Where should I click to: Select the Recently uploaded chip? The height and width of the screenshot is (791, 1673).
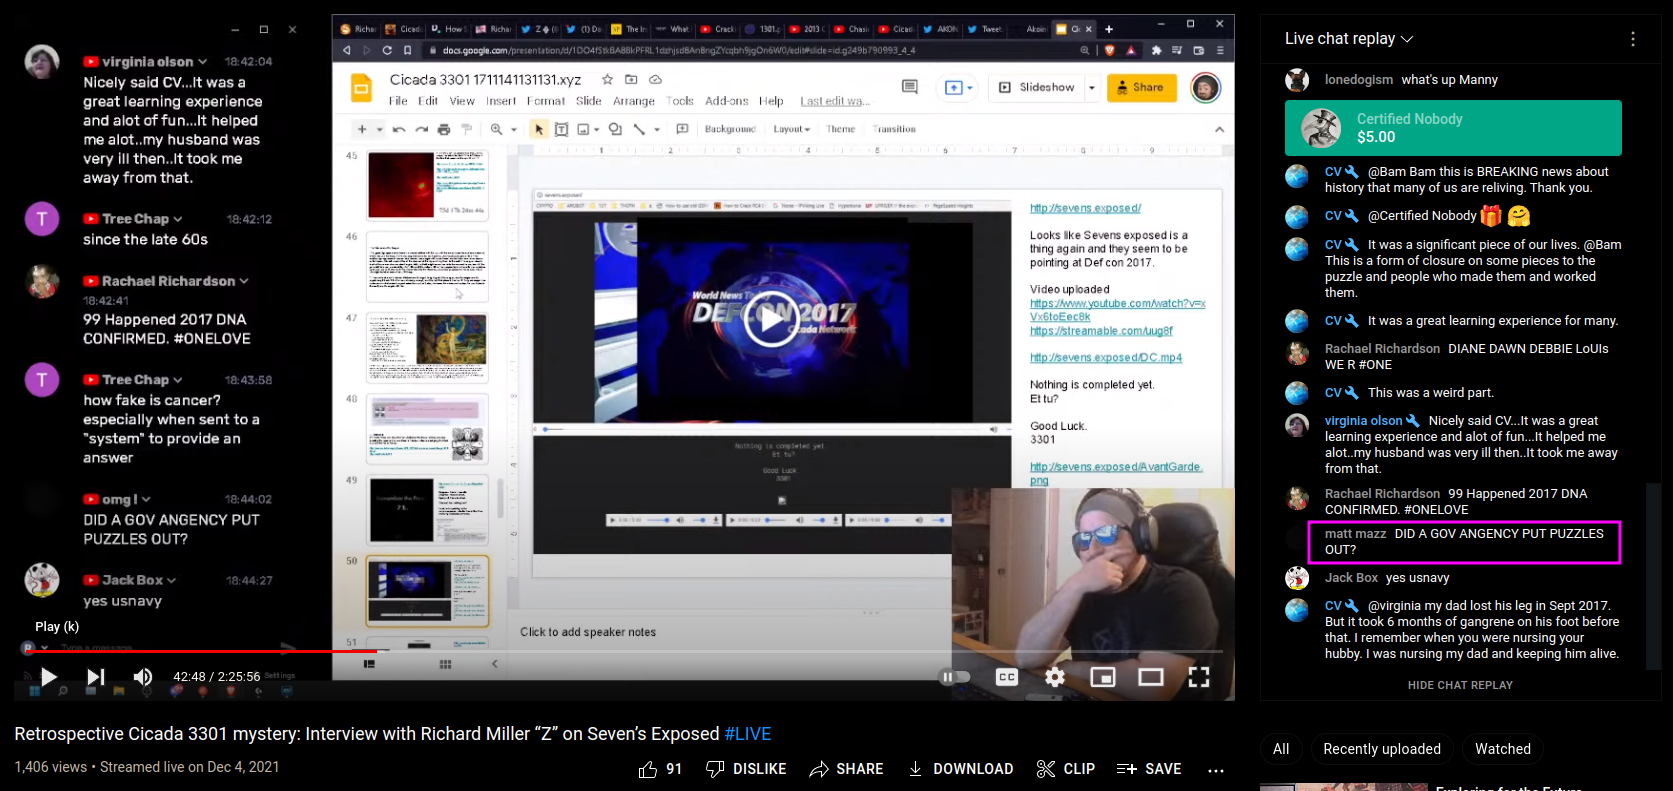tap(1382, 749)
